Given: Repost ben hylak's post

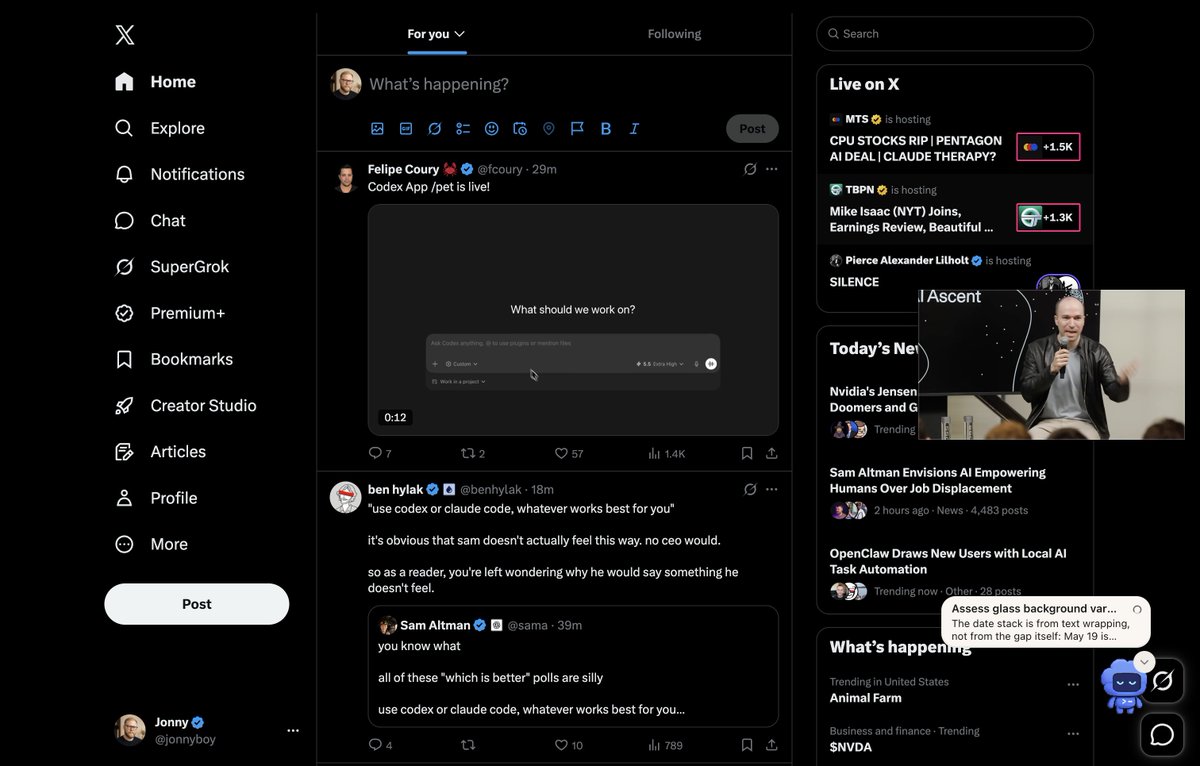Looking at the screenshot, I should pos(467,745).
